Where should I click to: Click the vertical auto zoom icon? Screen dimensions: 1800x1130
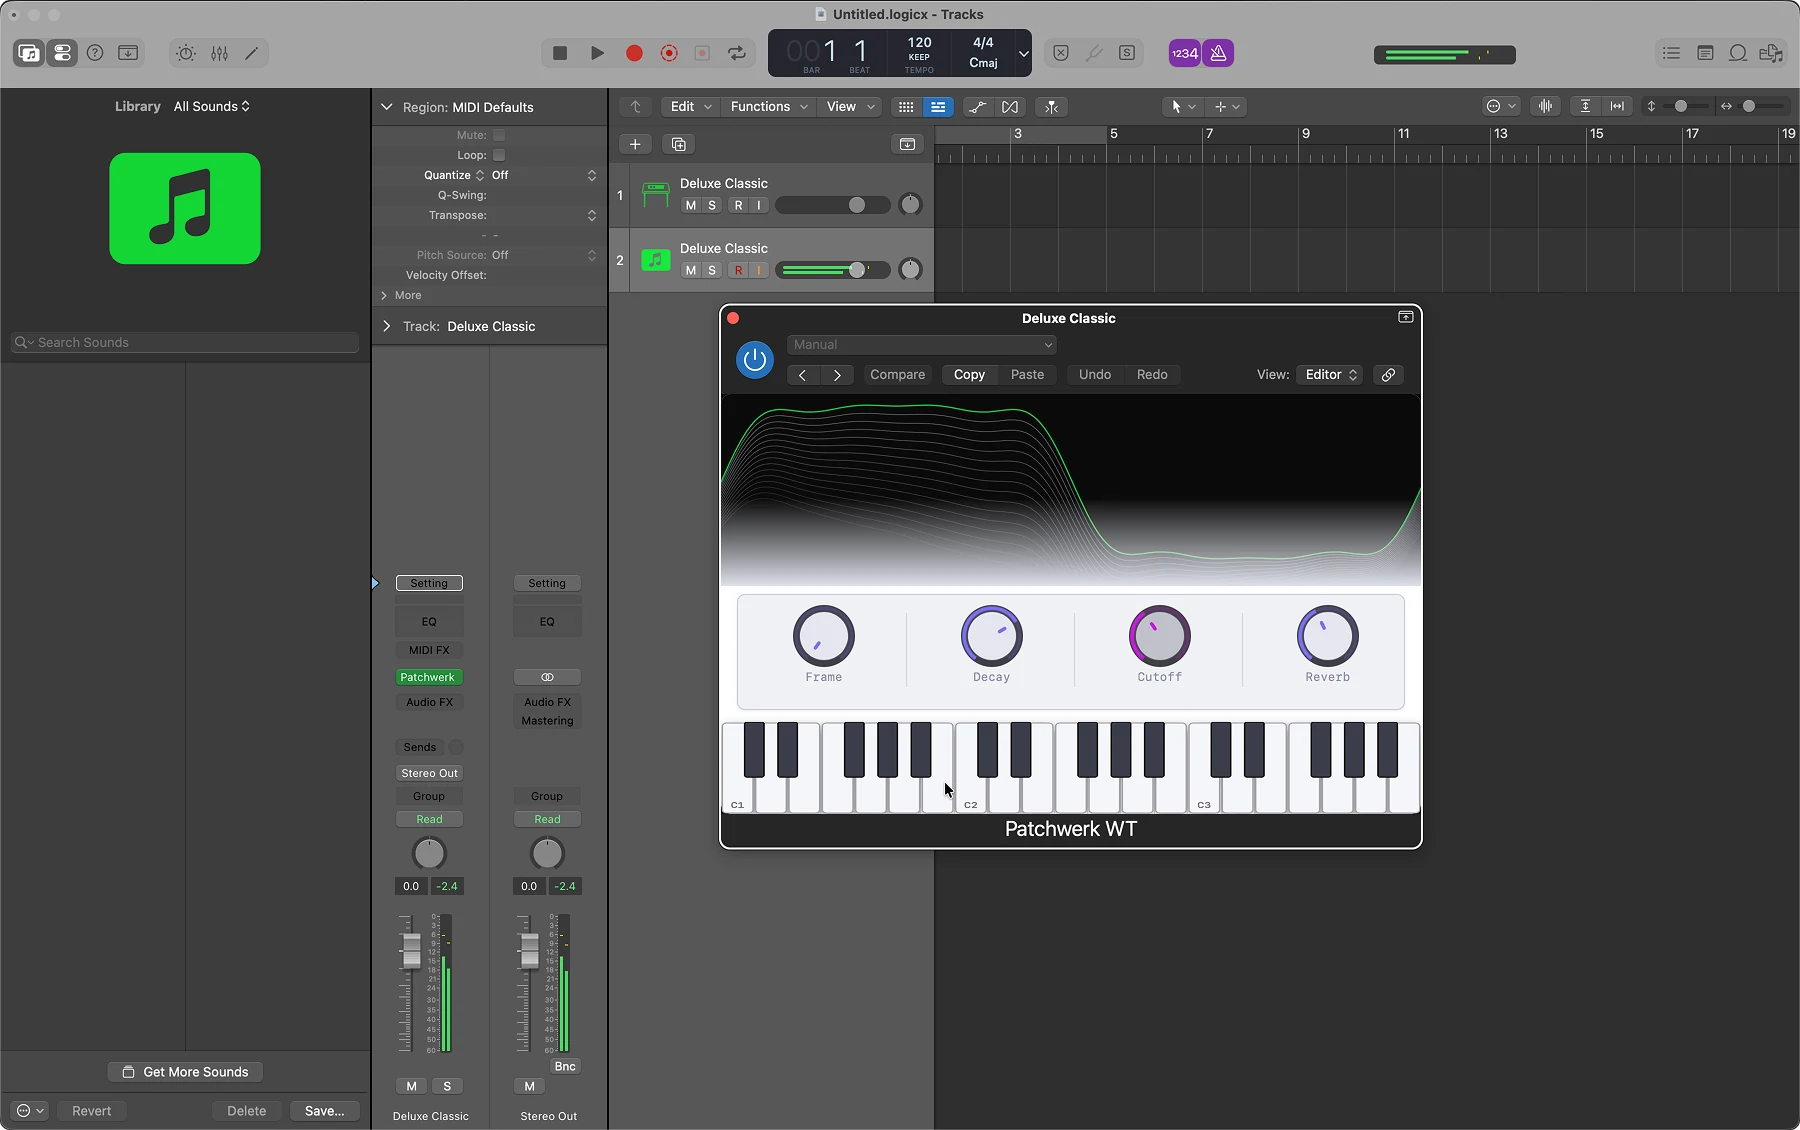click(1586, 106)
